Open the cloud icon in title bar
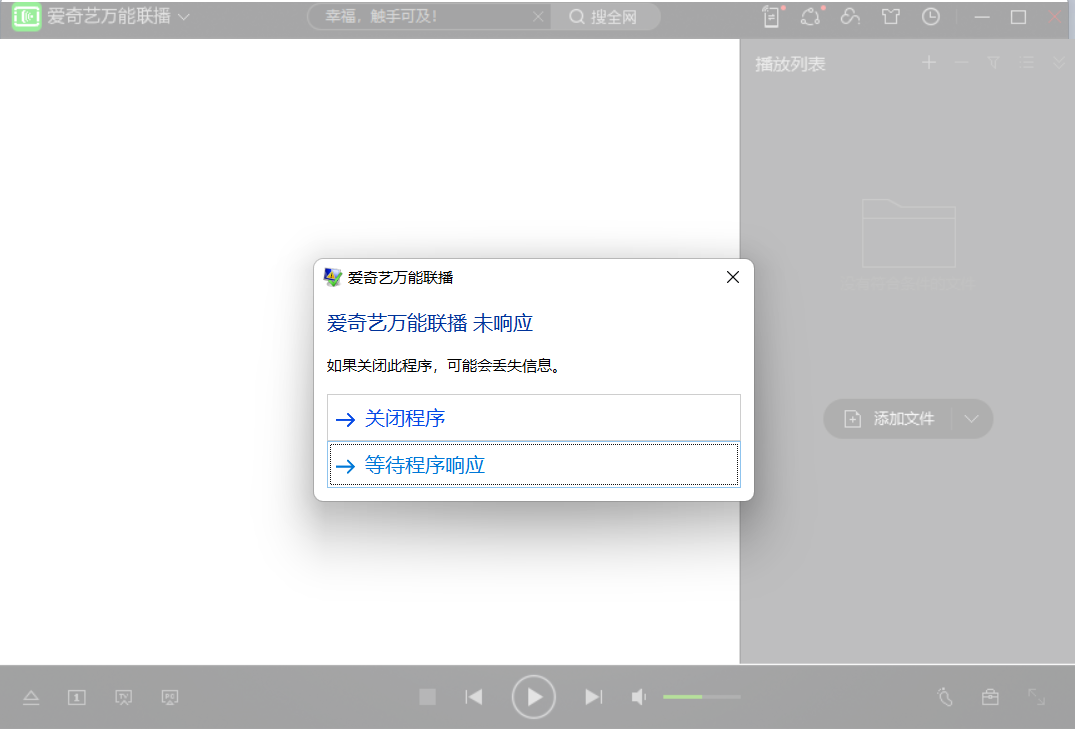The height and width of the screenshot is (729, 1075). (x=850, y=16)
